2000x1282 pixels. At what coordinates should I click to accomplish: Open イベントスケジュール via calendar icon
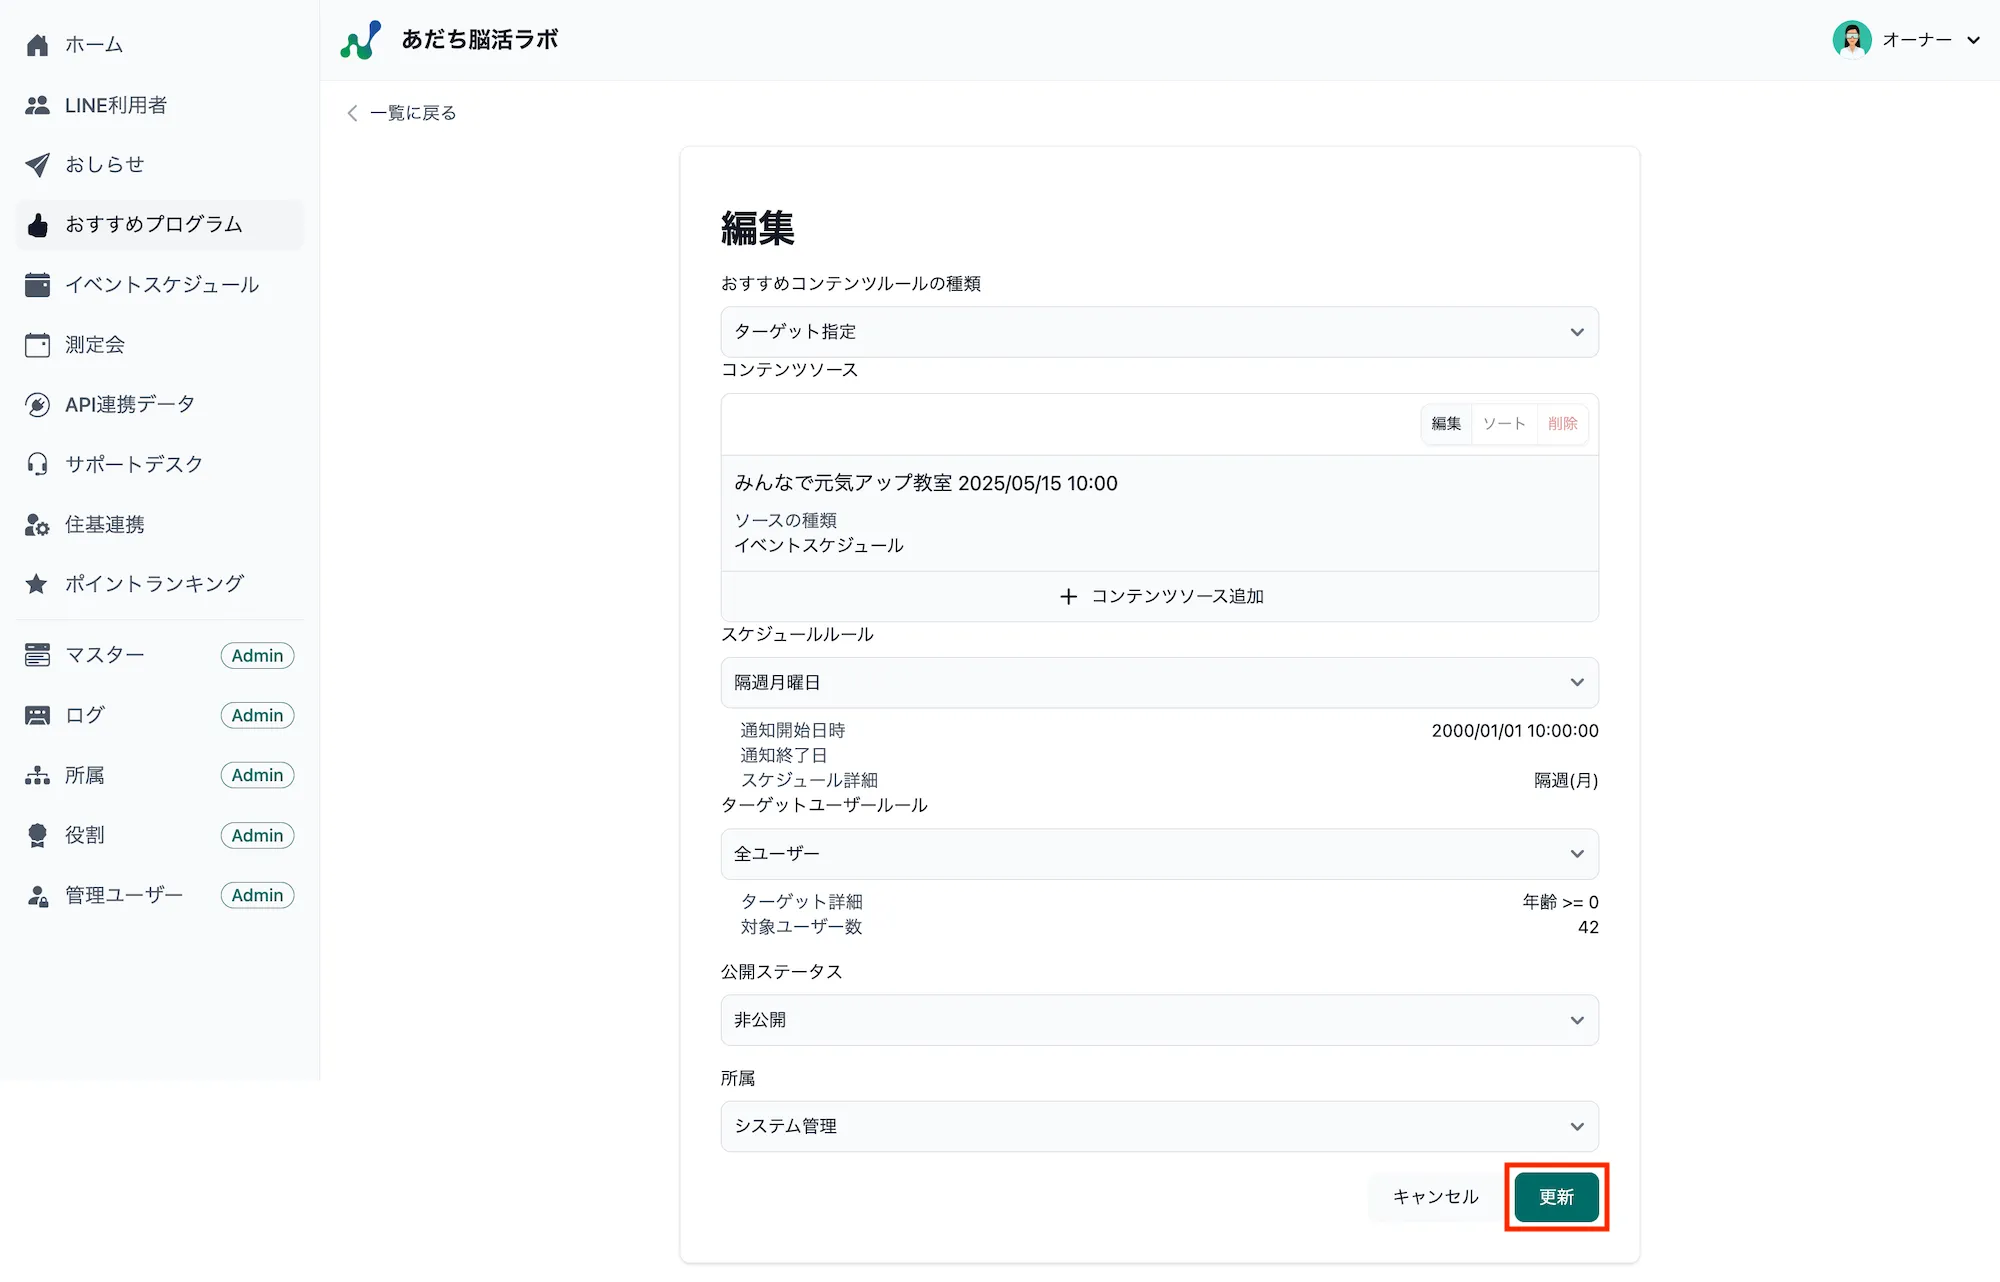tap(38, 284)
